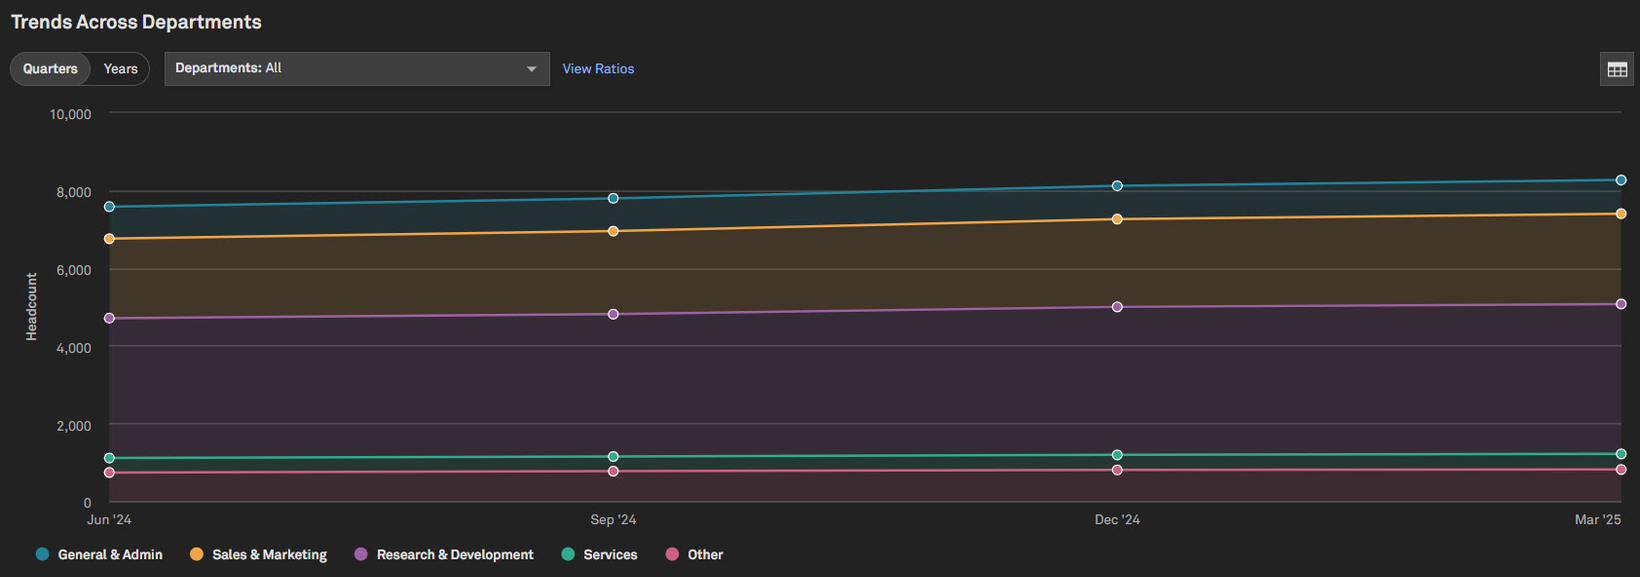Viewport: 1640px width, 577px height.
Task: Select Services data point at Dec '24
Action: click(1117, 455)
